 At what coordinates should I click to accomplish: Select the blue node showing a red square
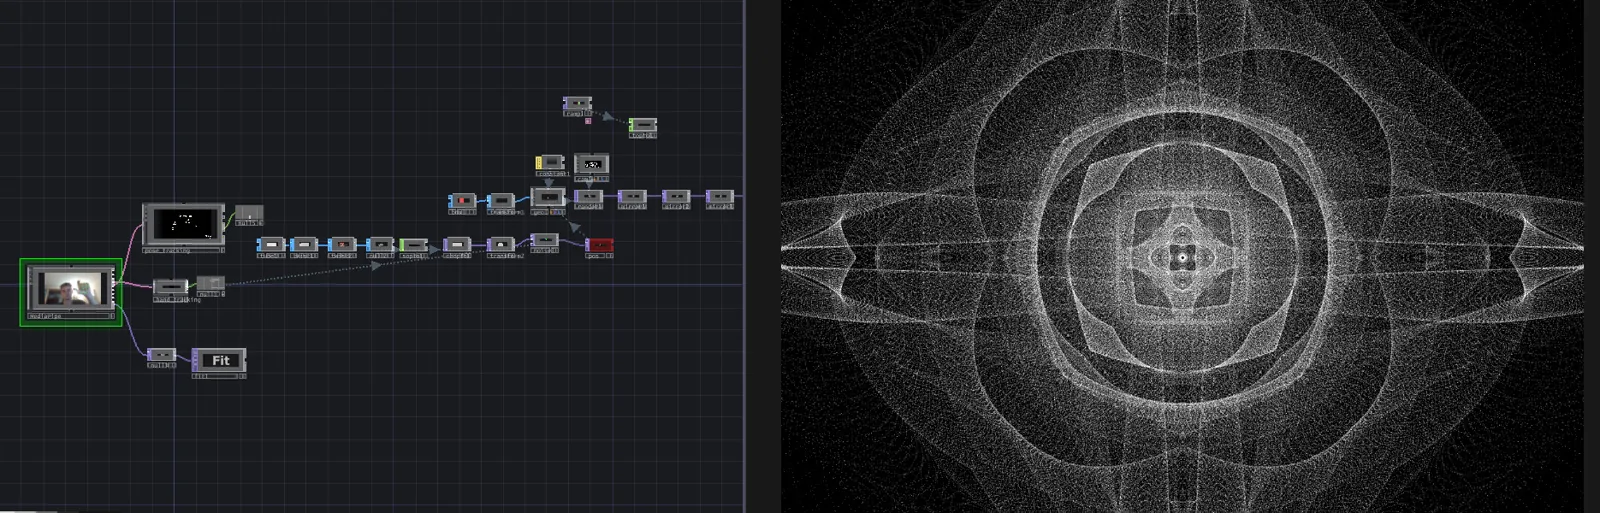(462, 203)
